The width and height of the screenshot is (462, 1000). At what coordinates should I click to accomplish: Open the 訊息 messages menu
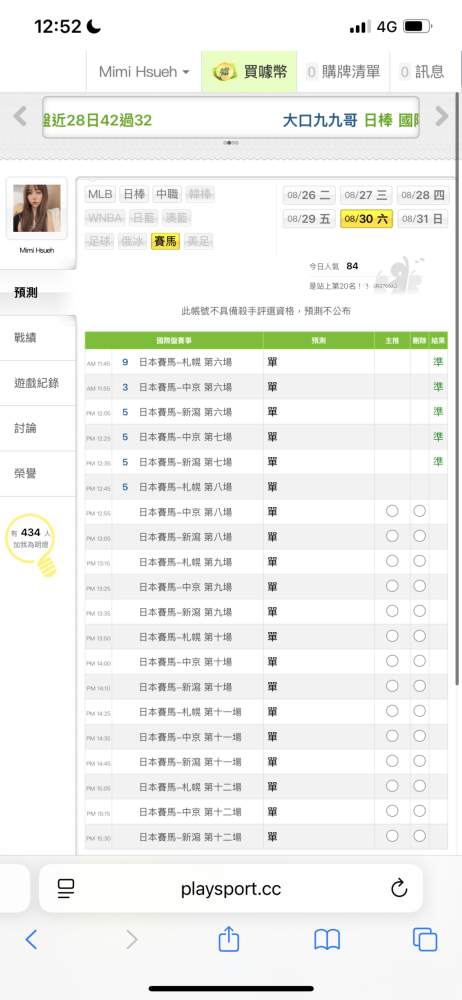tap(422, 72)
